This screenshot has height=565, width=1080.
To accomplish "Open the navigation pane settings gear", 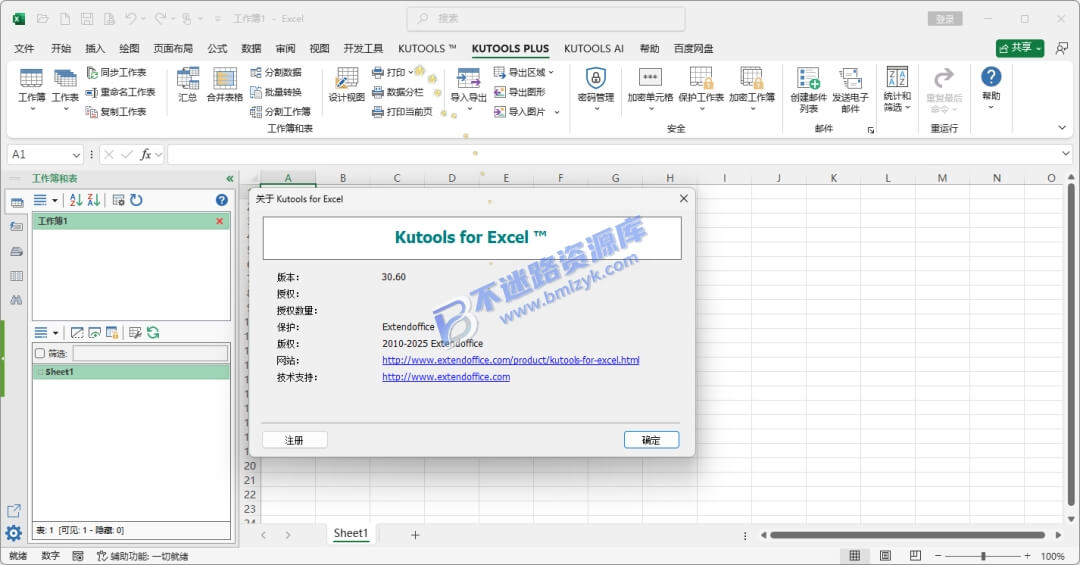I will [14, 533].
